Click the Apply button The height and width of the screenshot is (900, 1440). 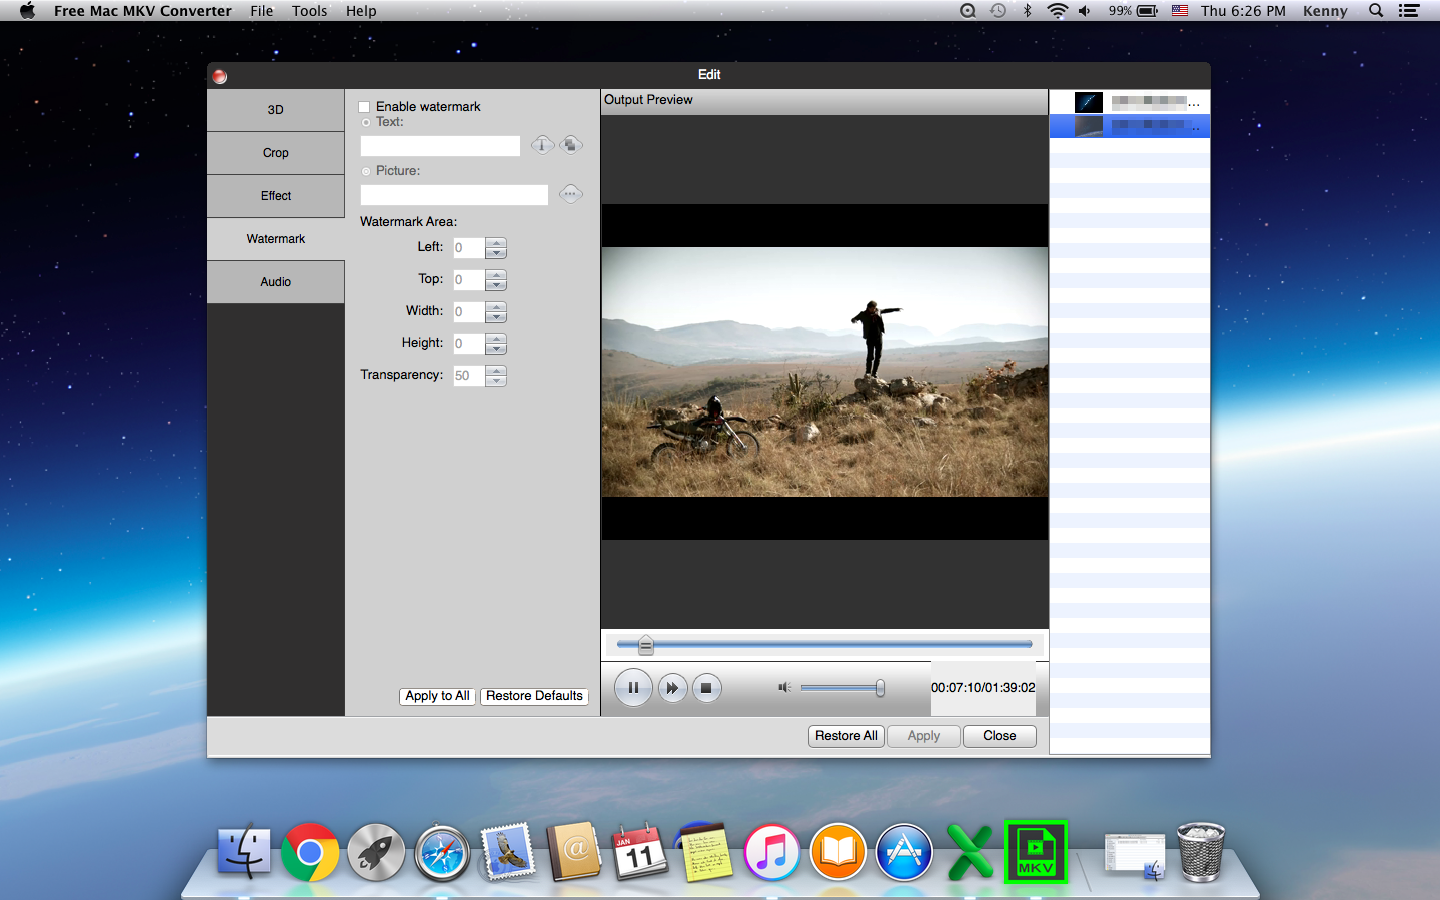[924, 736]
